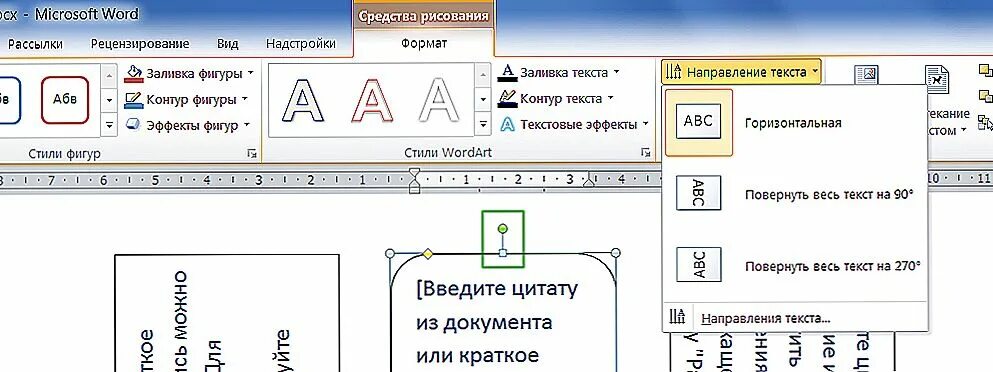This screenshot has width=993, height=372.
Task: Click the yellow diamond adjustment handle
Action: click(x=427, y=253)
